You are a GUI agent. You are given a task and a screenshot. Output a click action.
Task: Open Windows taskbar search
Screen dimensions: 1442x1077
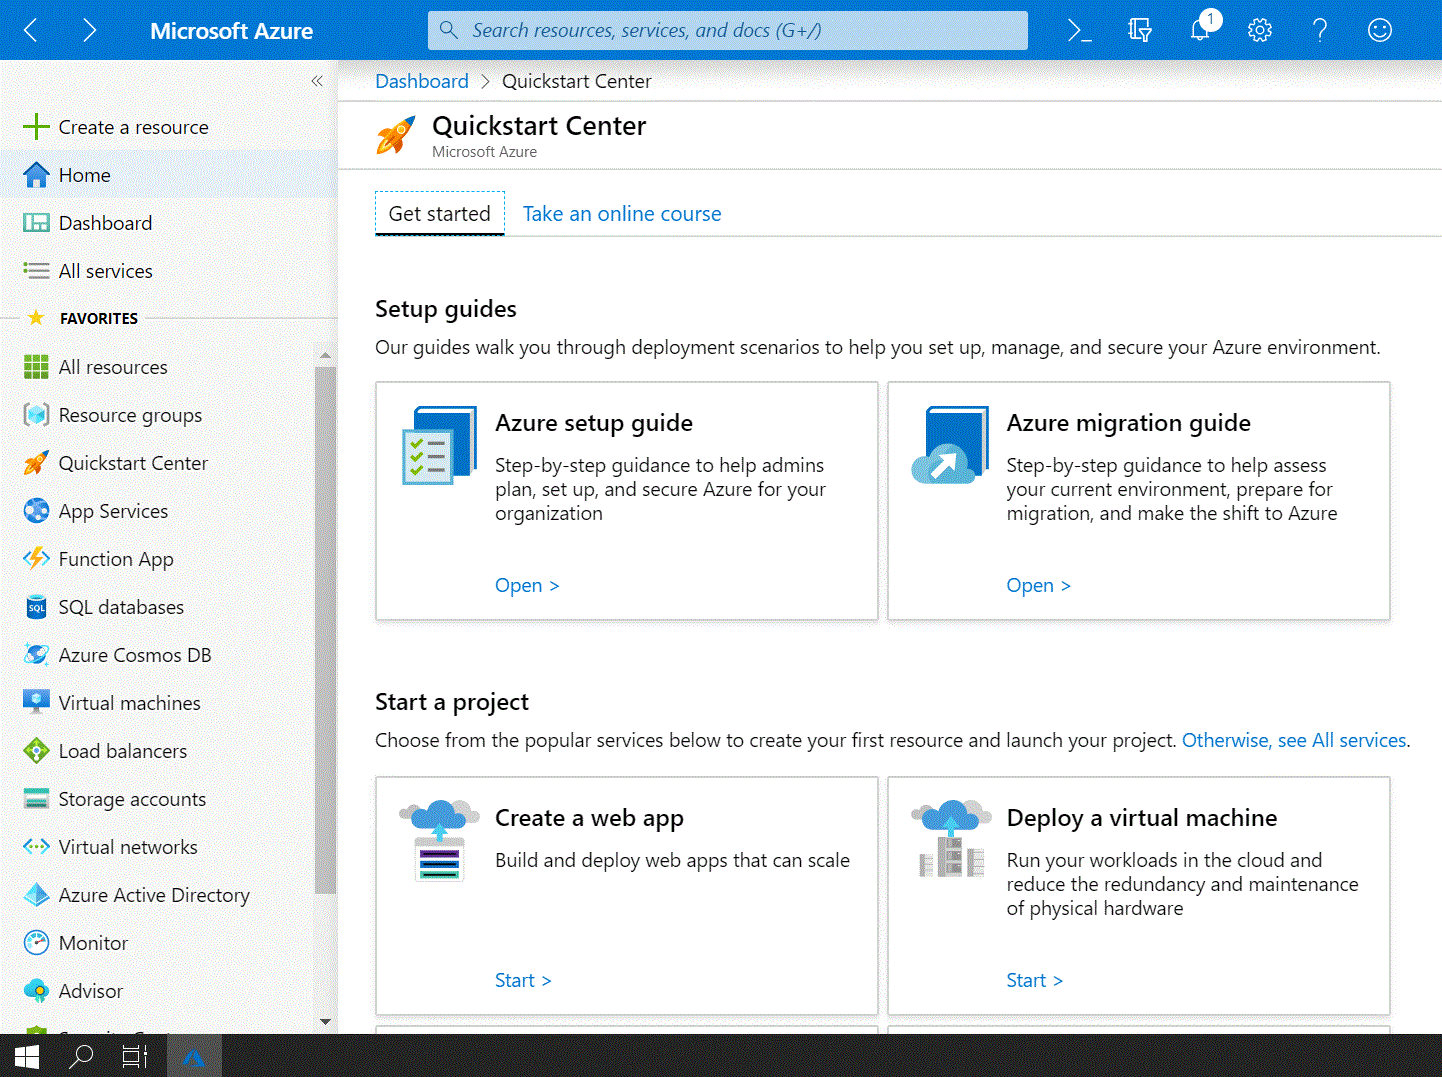coord(81,1056)
